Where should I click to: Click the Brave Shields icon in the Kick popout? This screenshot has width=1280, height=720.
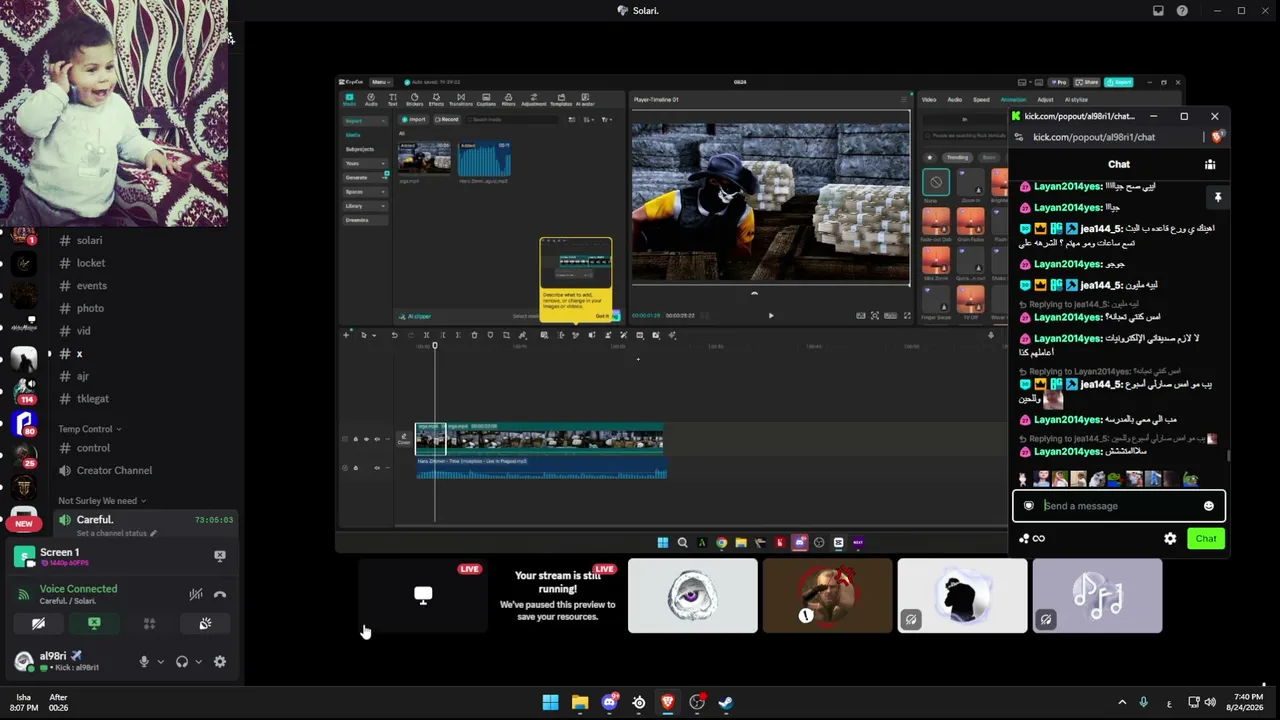click(1216, 137)
